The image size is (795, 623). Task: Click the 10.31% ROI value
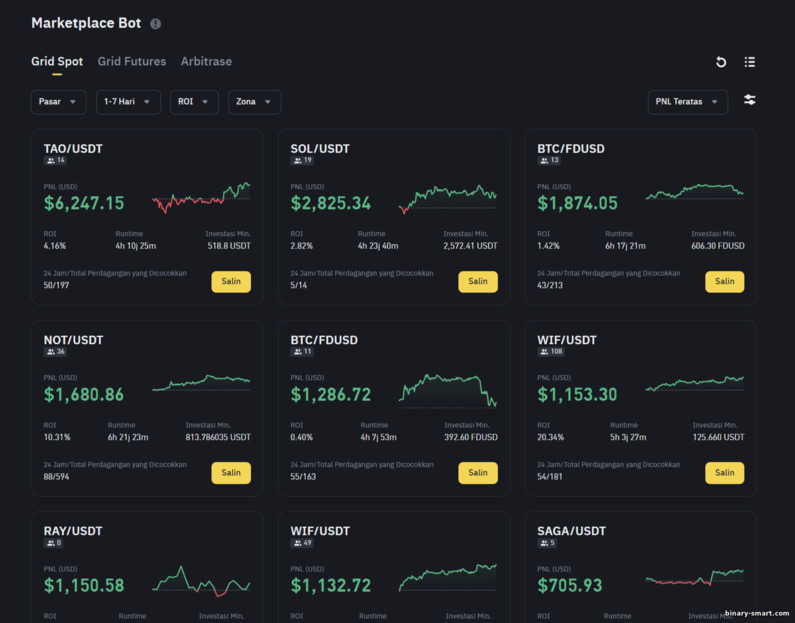[x=57, y=437]
